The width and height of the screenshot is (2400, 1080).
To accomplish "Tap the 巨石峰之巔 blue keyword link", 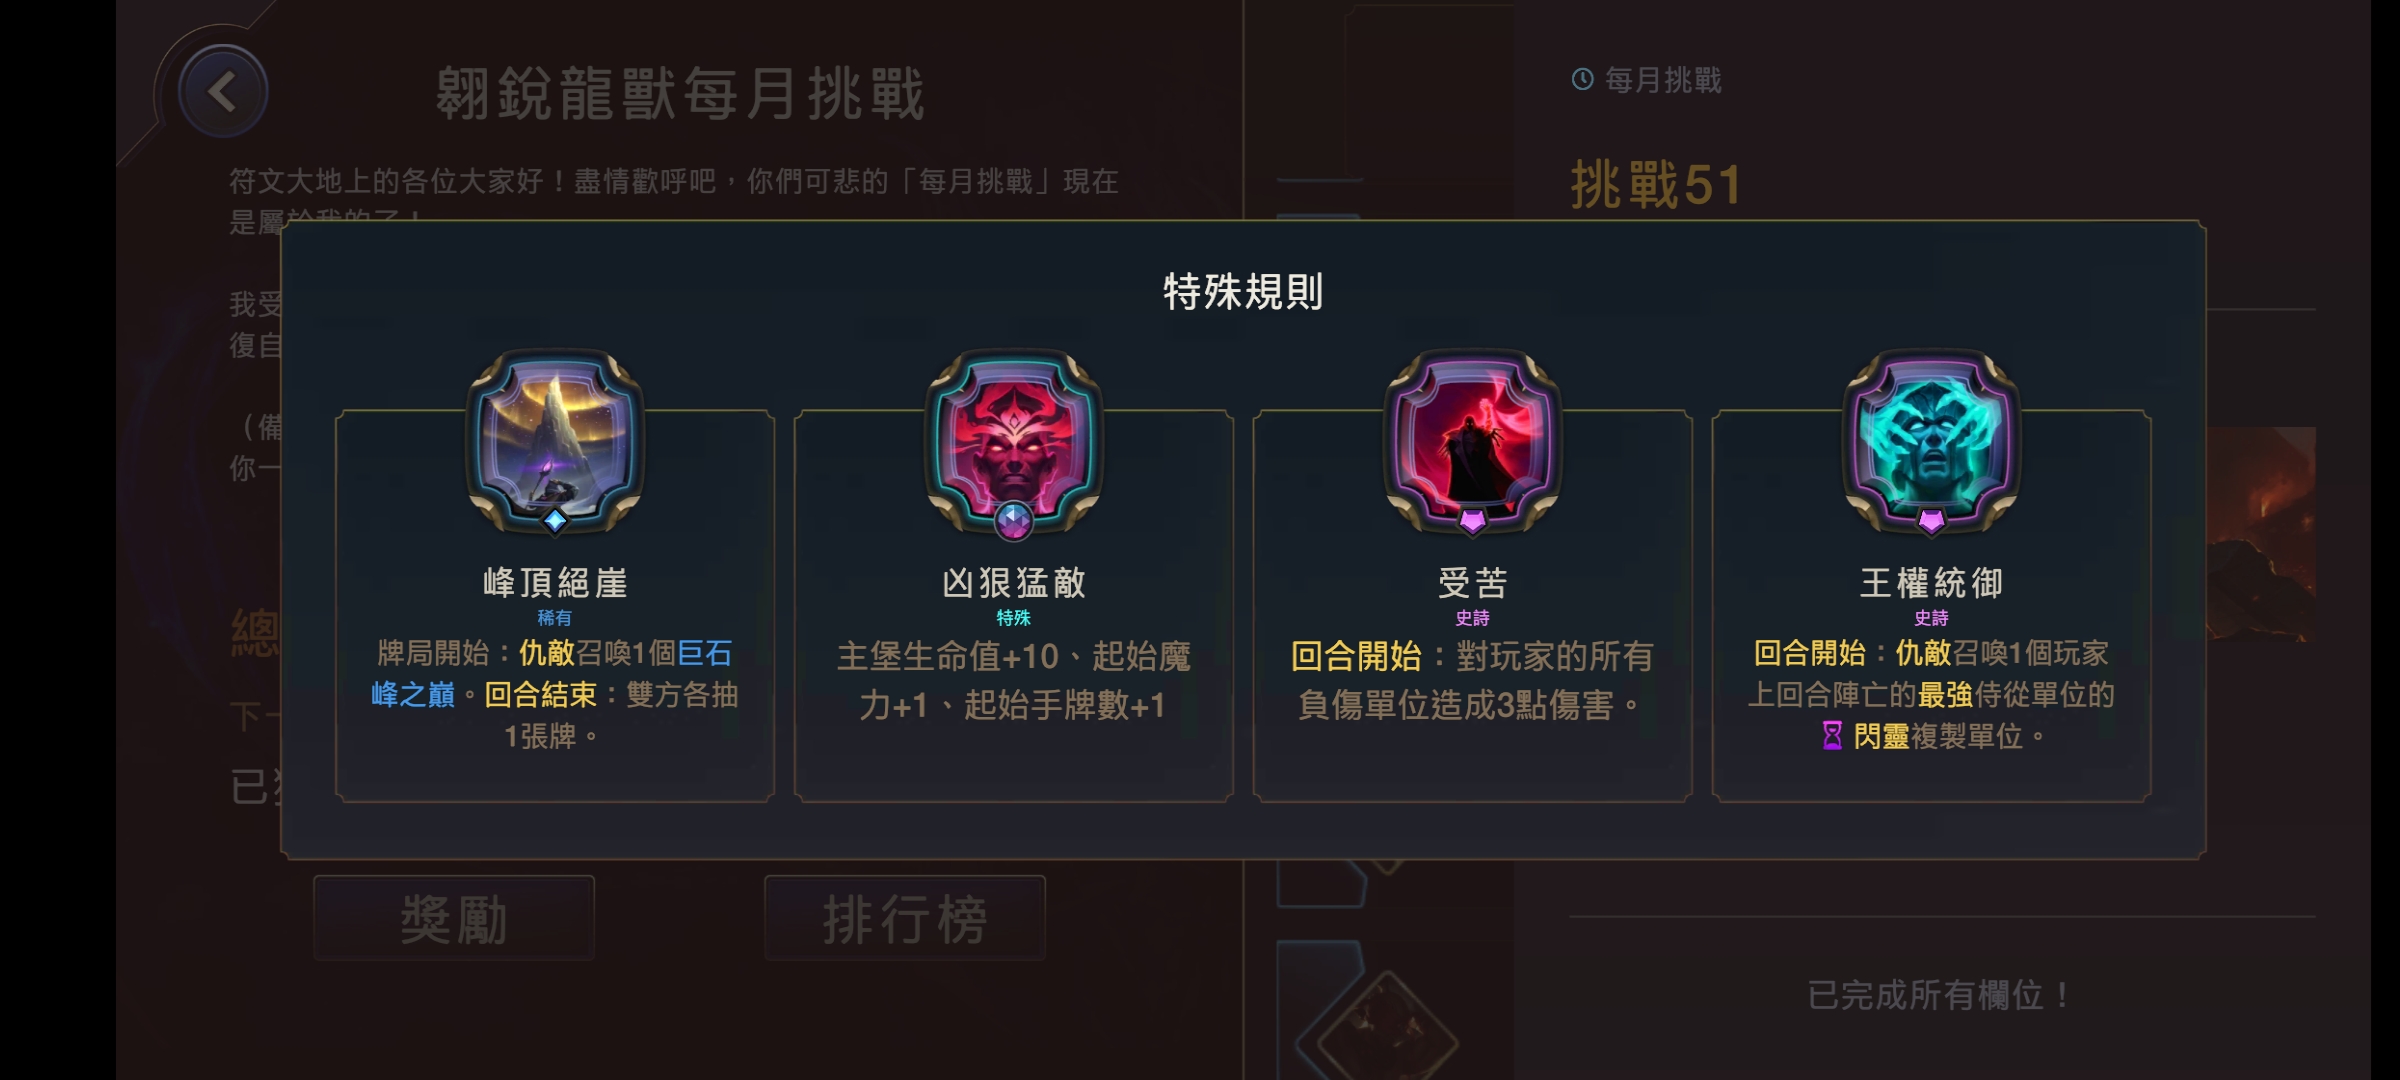I will click(552, 674).
